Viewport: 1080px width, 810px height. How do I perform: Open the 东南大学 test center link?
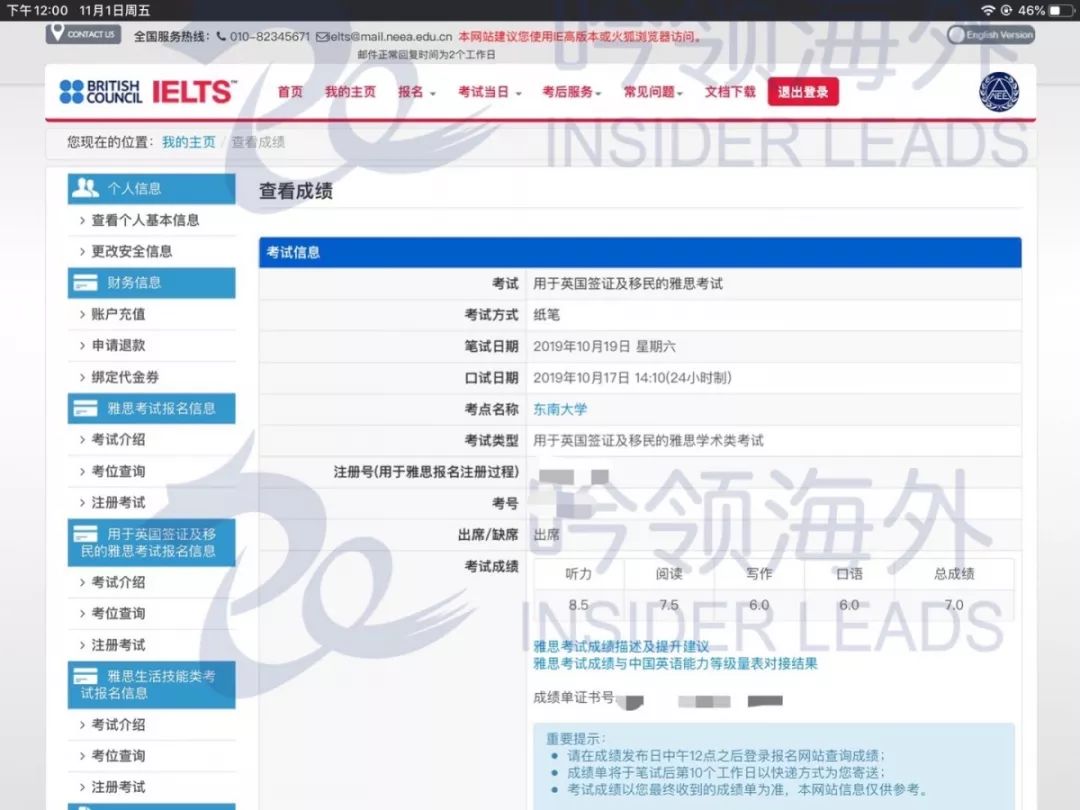click(x=561, y=409)
